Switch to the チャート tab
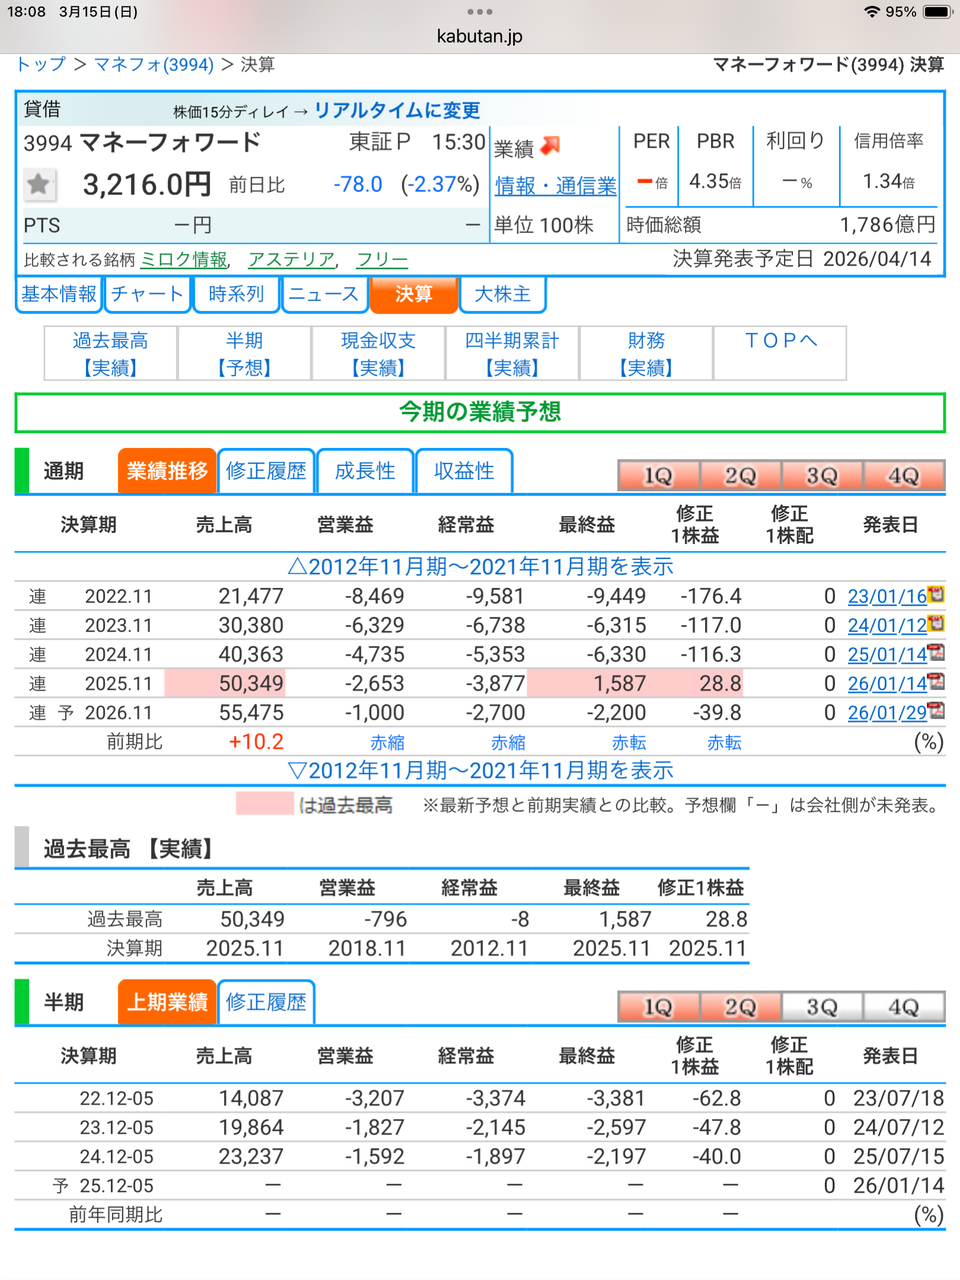The height and width of the screenshot is (1280, 960). click(x=147, y=294)
